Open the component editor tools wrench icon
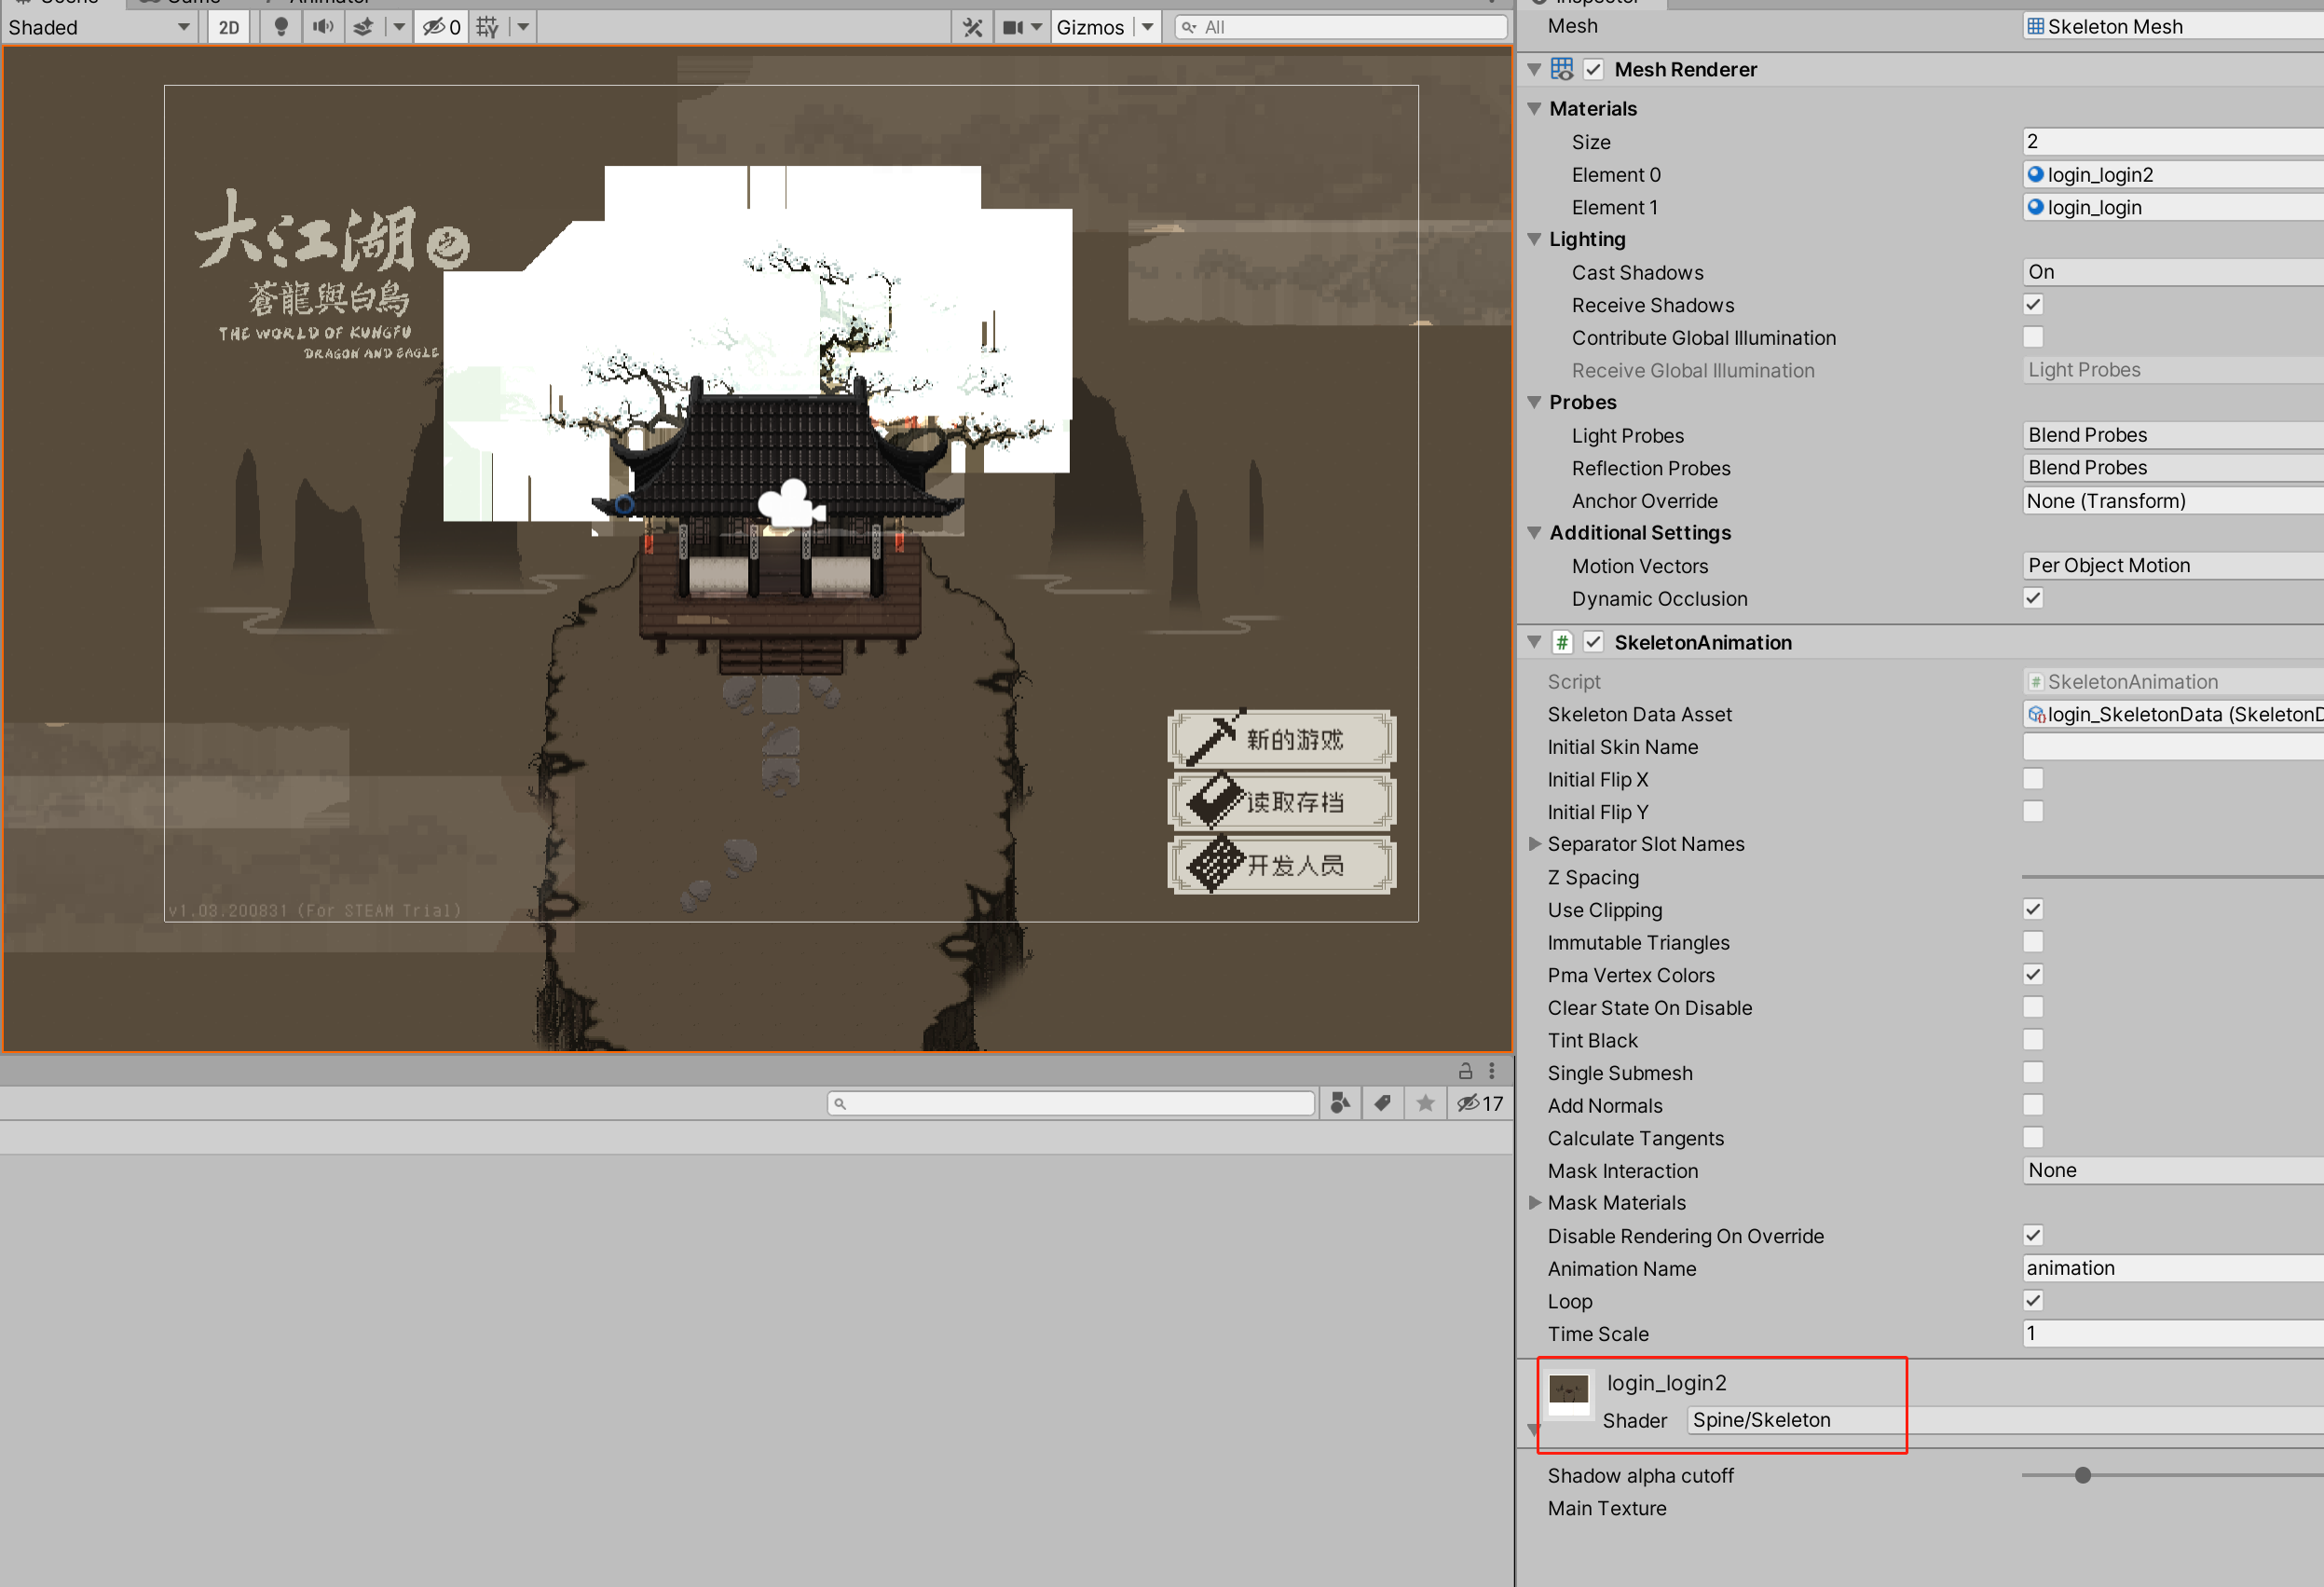 (973, 27)
